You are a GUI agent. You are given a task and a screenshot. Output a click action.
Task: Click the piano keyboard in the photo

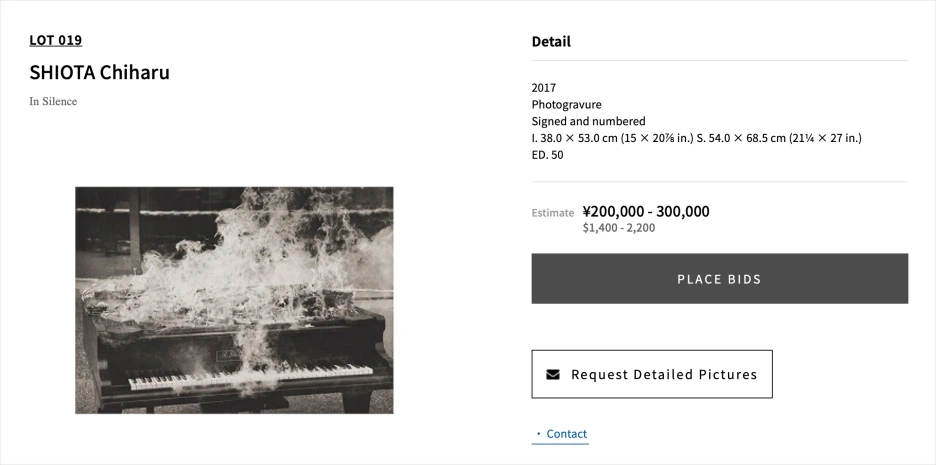tap(250, 376)
